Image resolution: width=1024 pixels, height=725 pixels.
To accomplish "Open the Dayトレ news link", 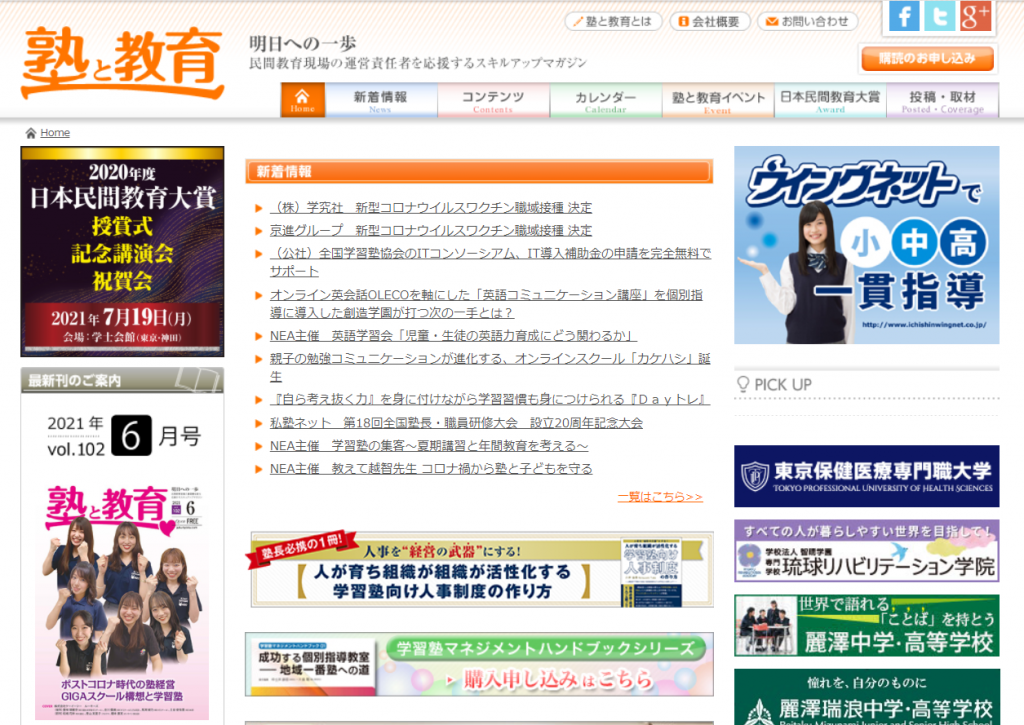I will click(x=490, y=400).
